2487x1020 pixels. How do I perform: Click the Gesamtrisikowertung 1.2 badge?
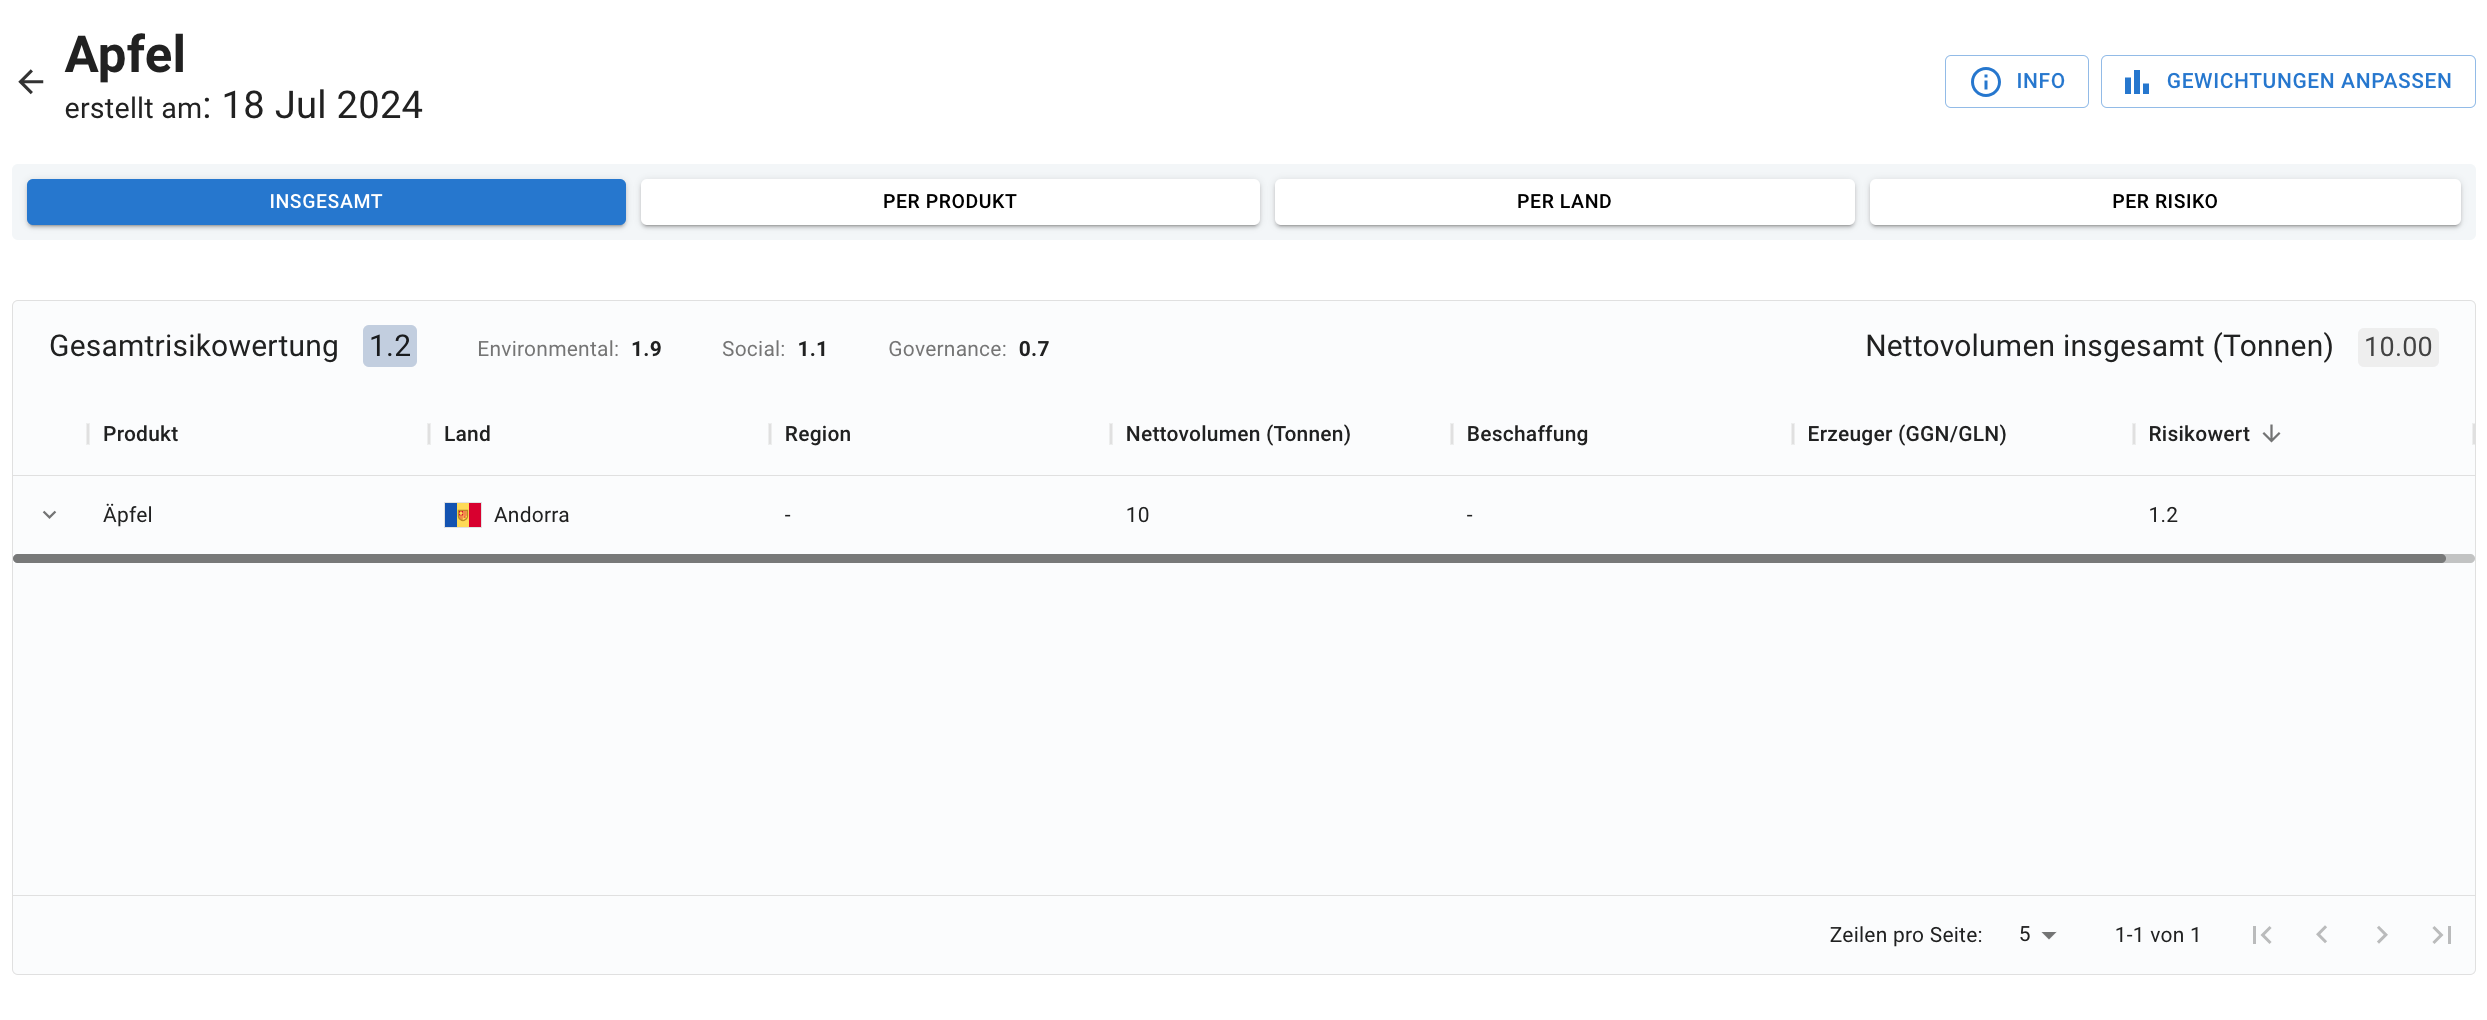(390, 346)
